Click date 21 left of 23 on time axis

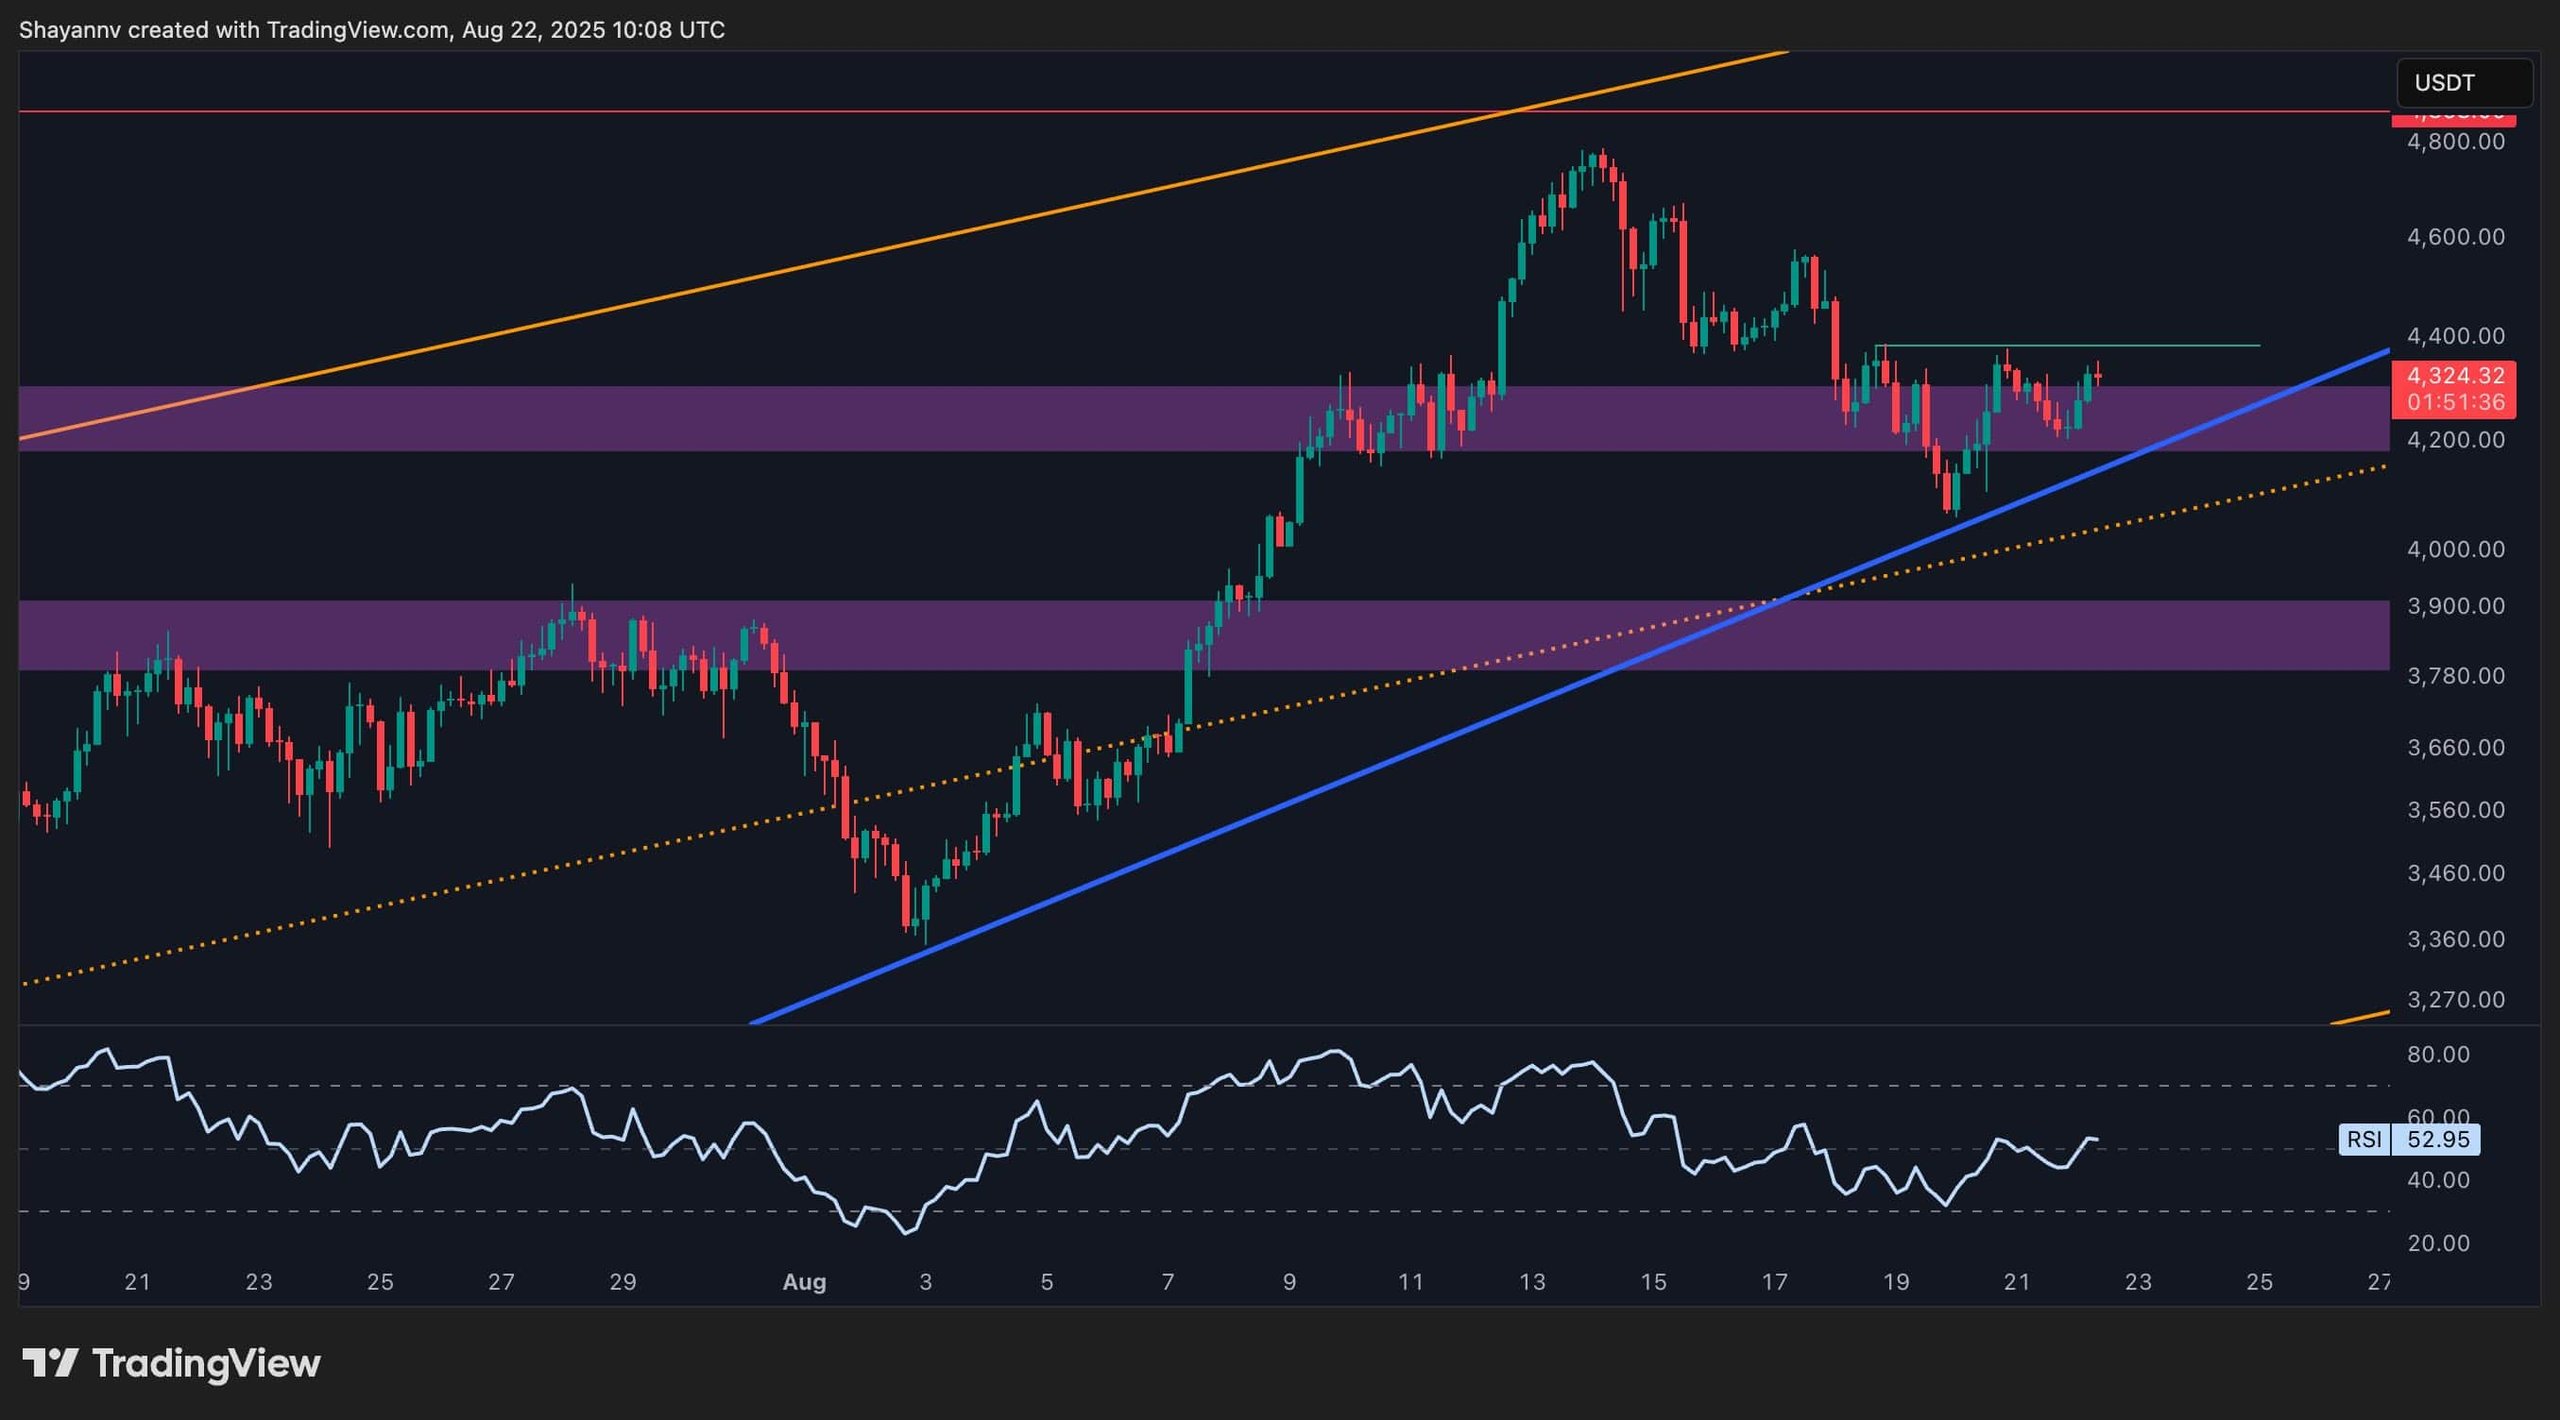(x=137, y=1281)
